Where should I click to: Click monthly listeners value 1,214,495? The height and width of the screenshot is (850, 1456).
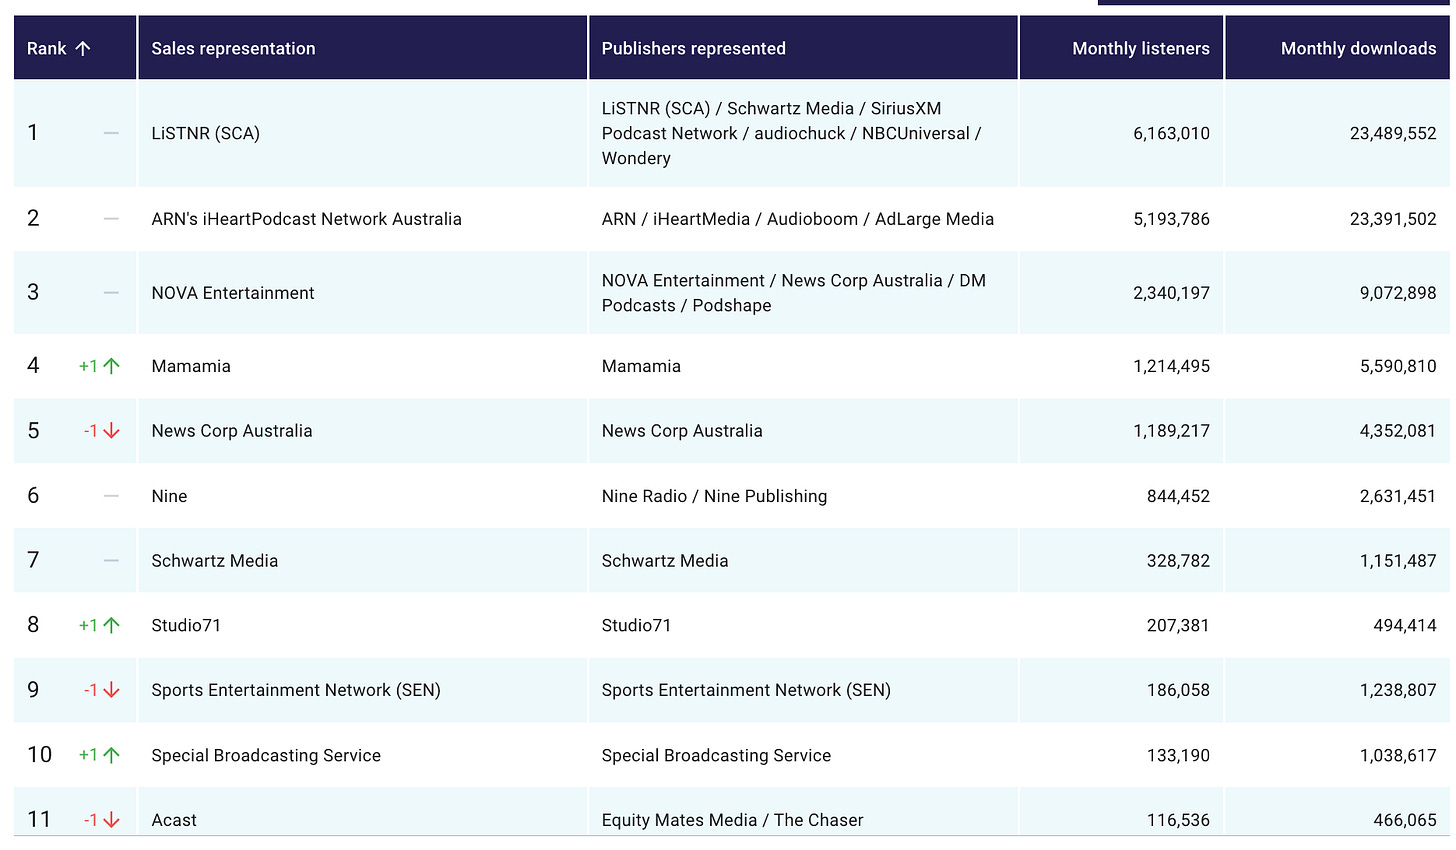1171,366
